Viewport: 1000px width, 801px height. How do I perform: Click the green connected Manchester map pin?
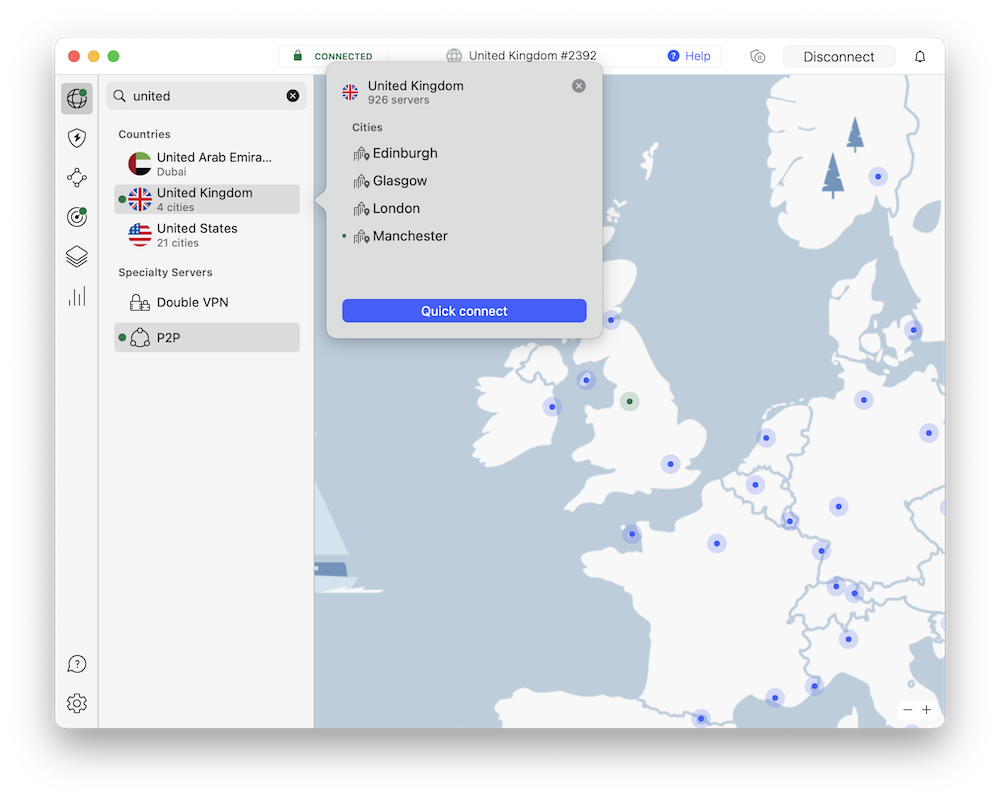click(629, 401)
